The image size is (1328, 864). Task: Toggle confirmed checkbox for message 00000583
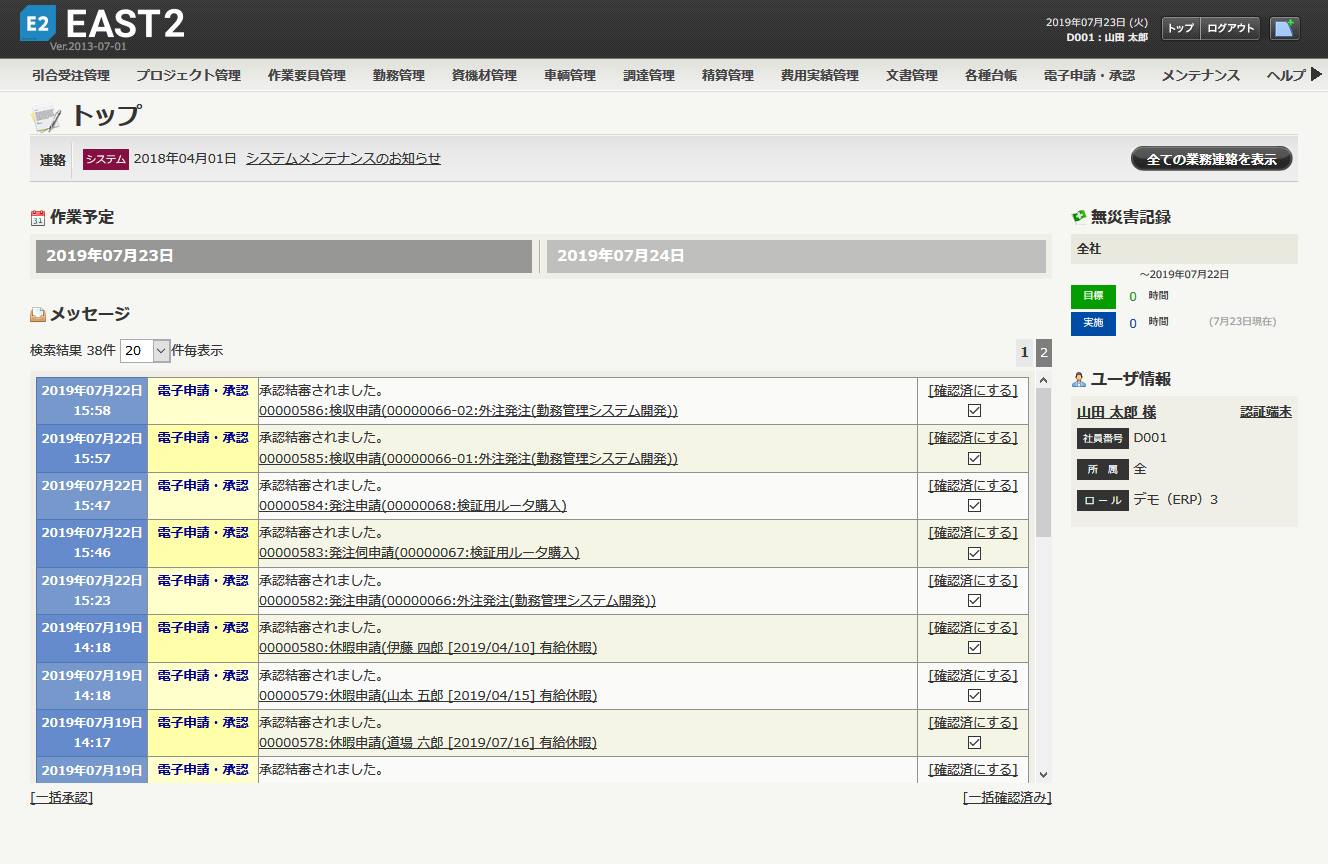(974, 553)
